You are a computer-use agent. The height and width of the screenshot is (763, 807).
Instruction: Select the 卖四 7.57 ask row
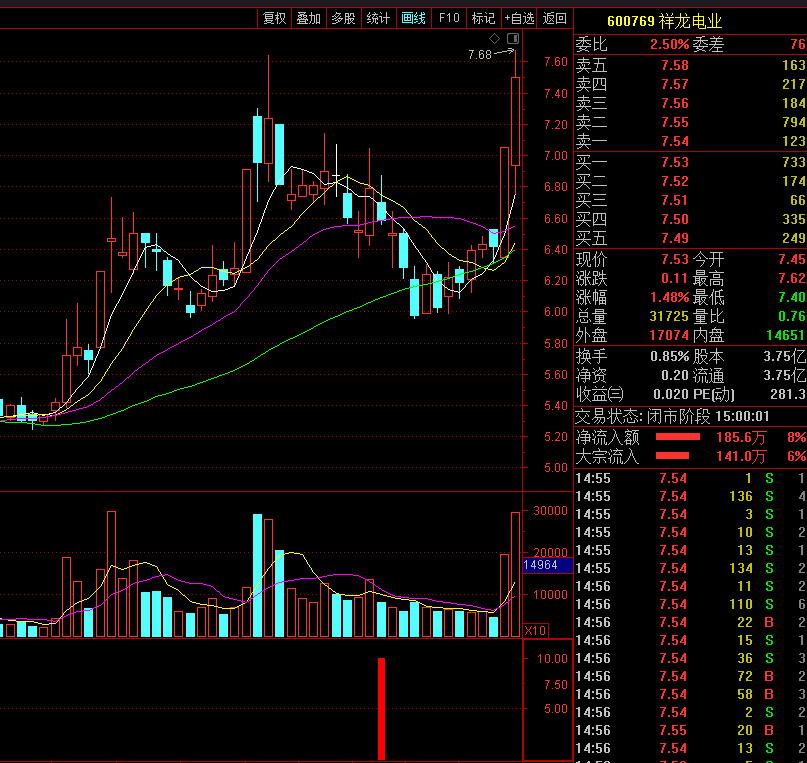point(690,84)
